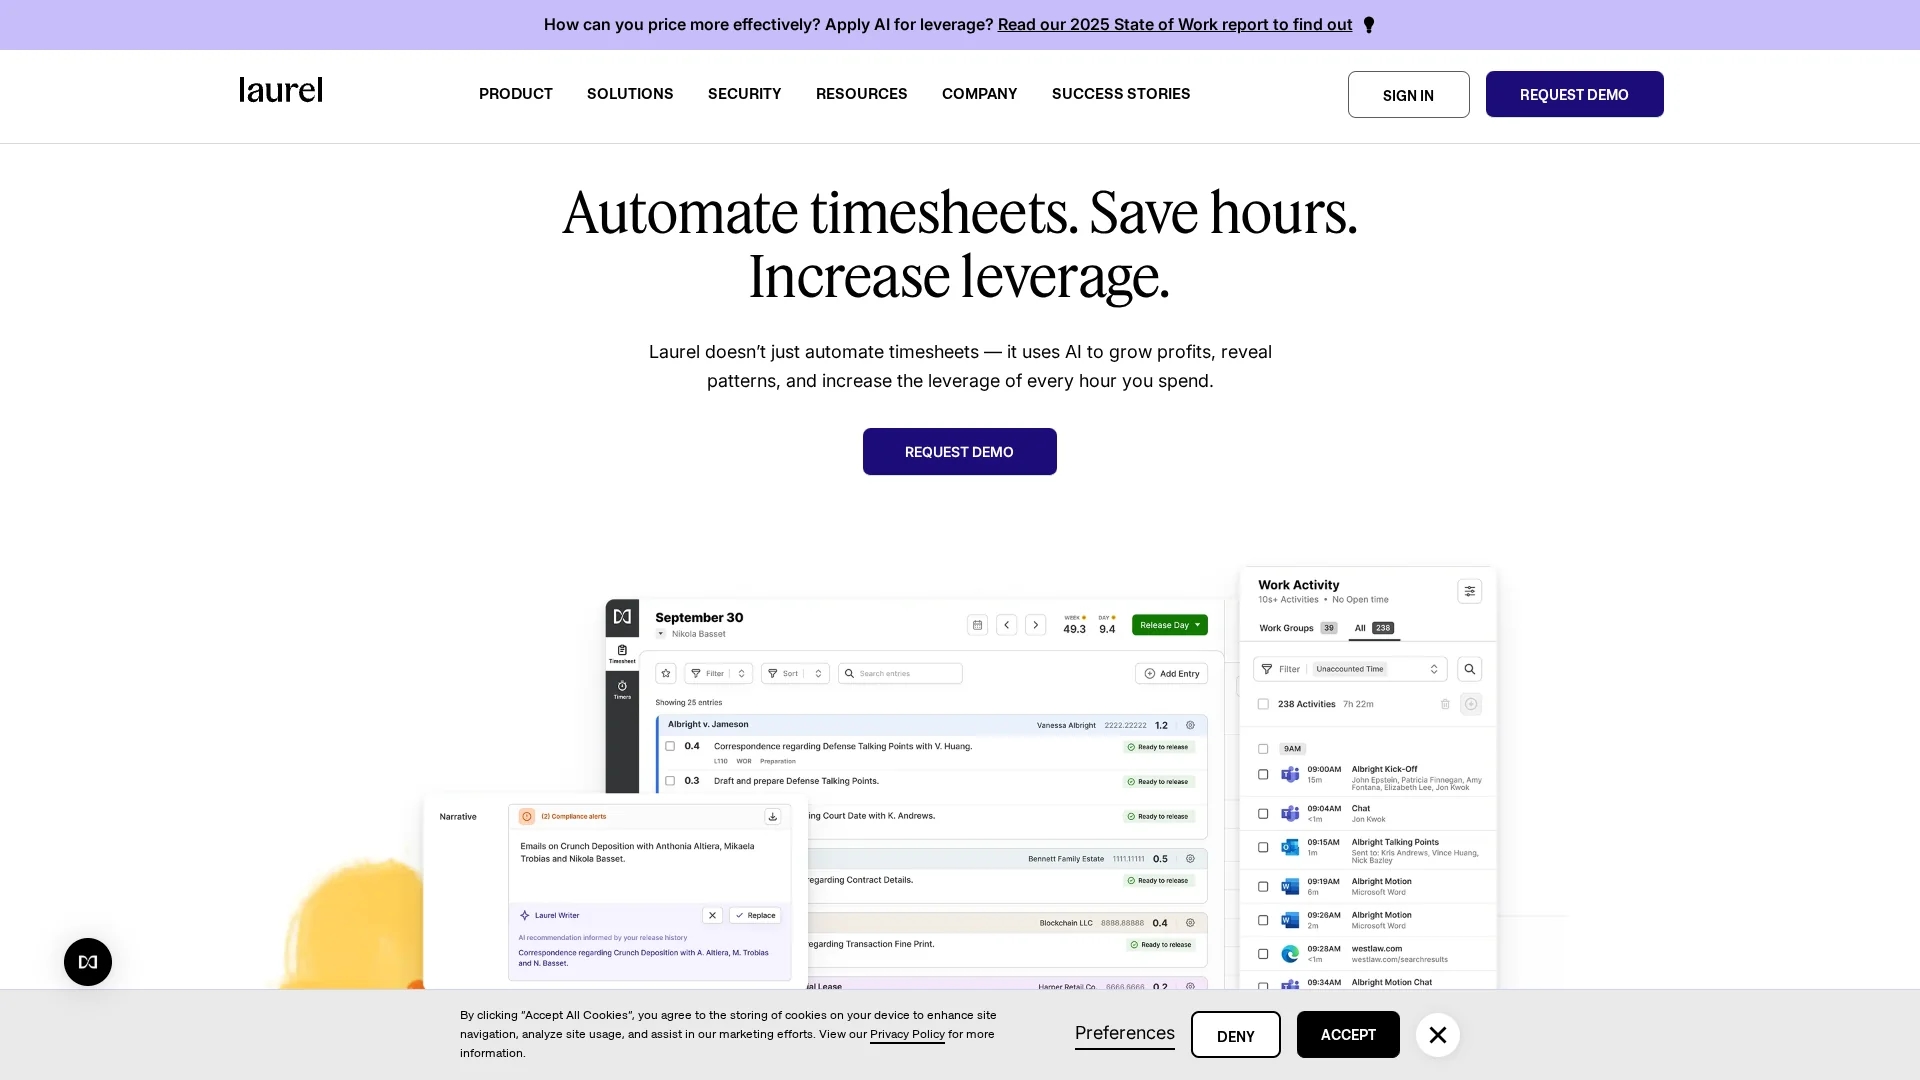Viewport: 1920px width, 1080px height.
Task: Check the 9AM group checkbox
Action: tap(1263, 749)
